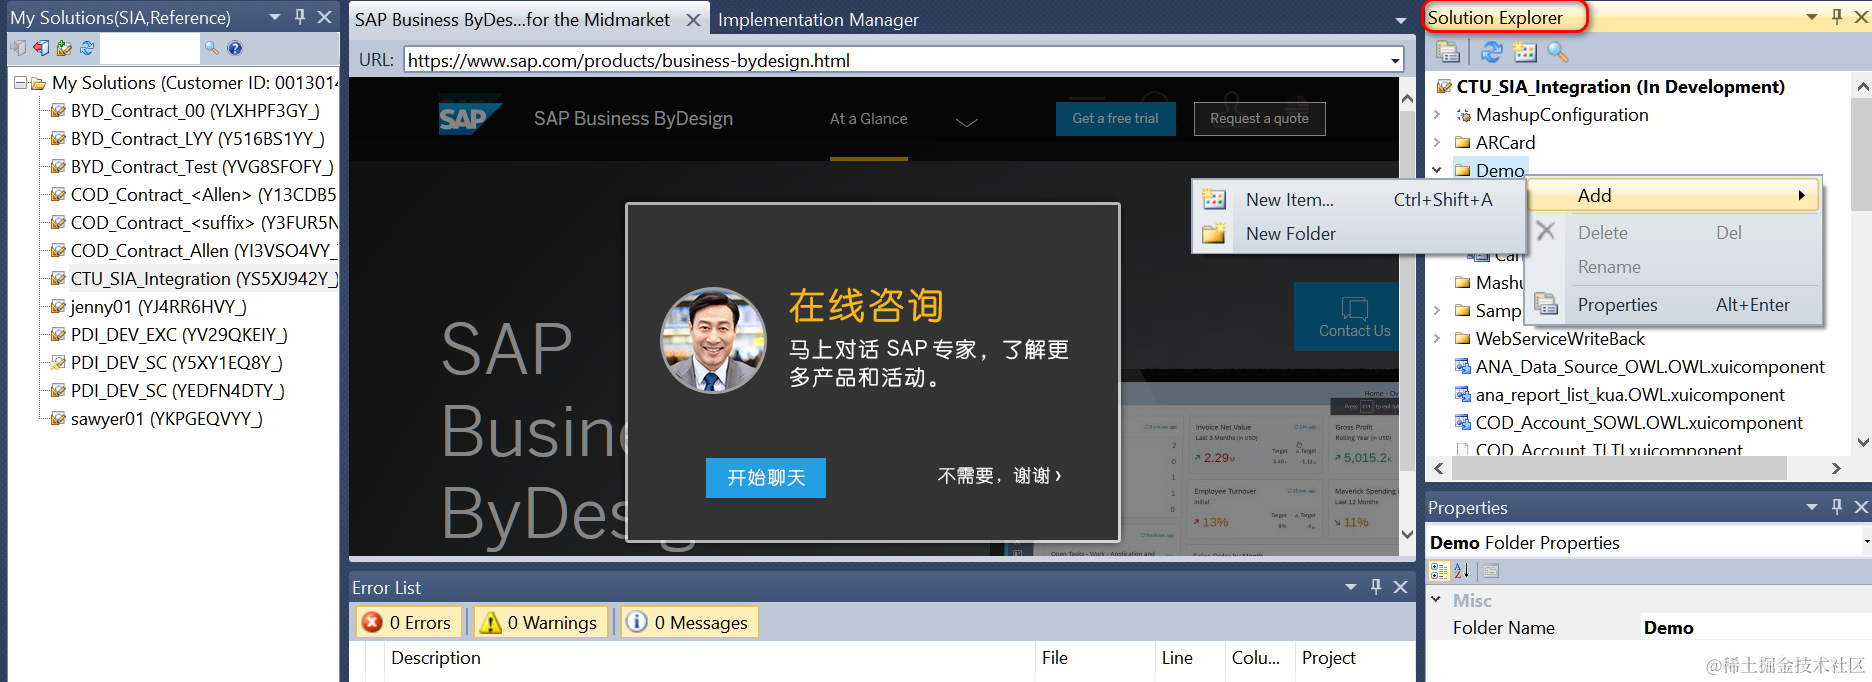This screenshot has width=1872, height=682.
Task: Open the URL address dropdown
Action: (1395, 61)
